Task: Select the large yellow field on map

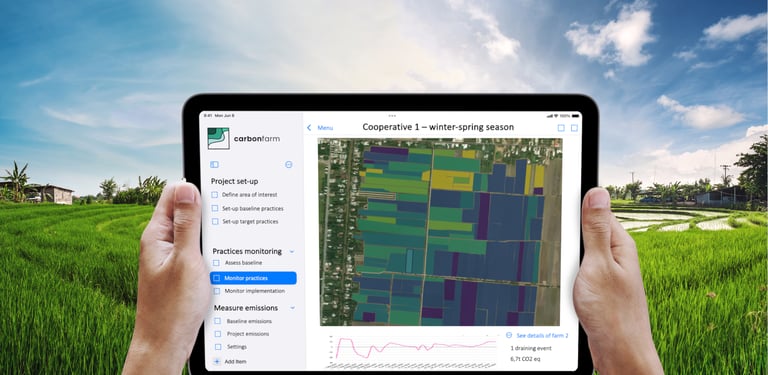Action: coord(451,180)
